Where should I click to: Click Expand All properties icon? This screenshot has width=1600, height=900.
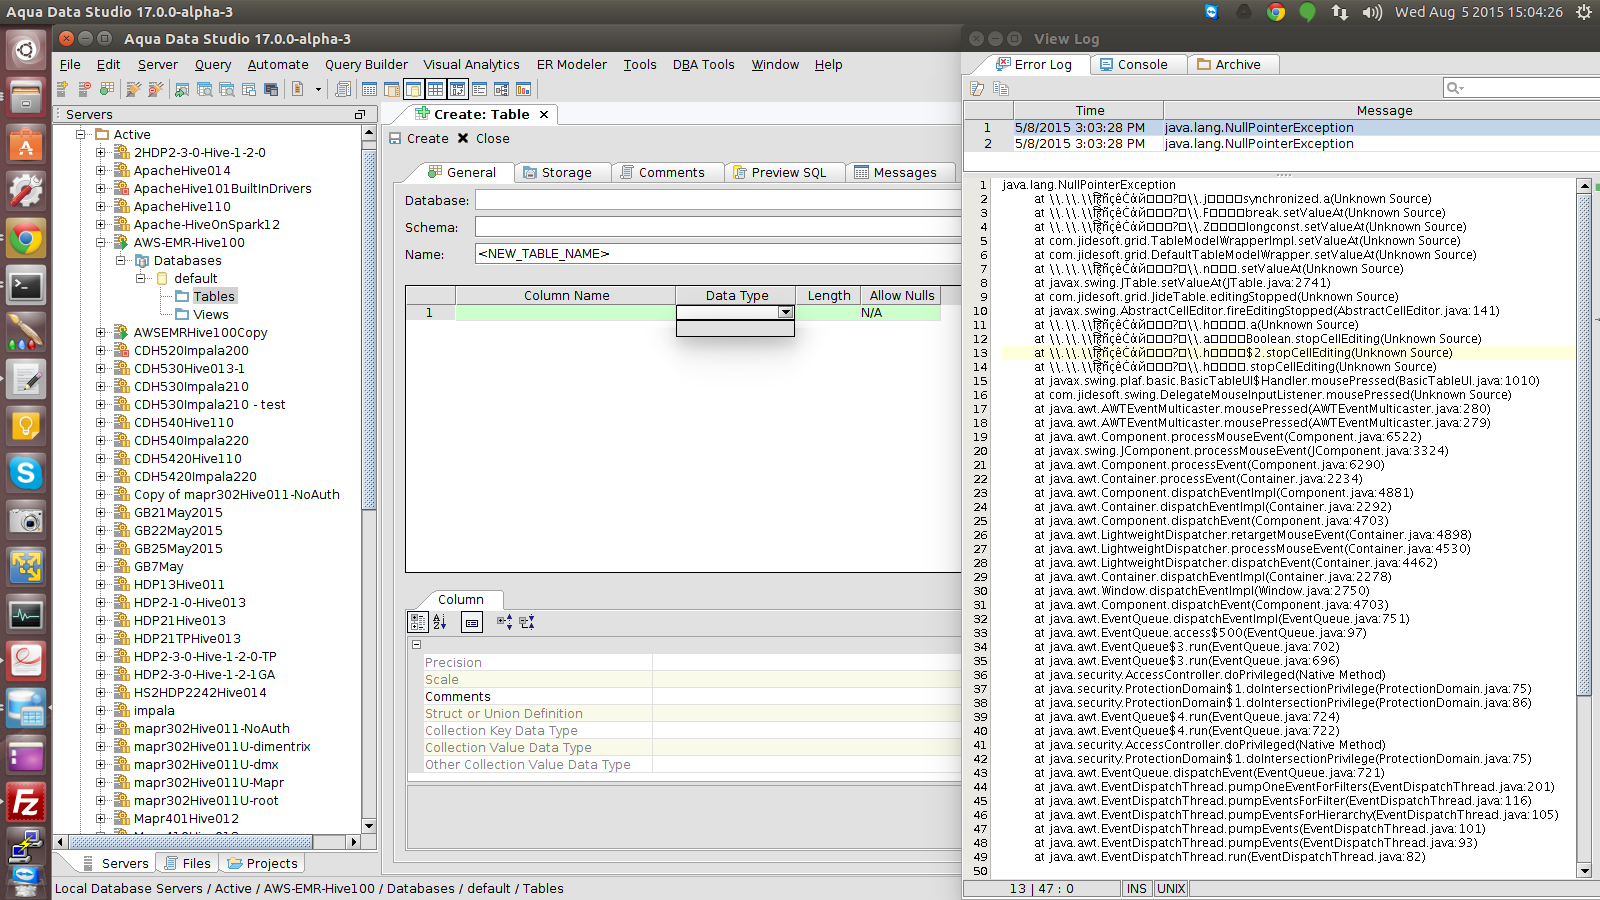coord(505,622)
